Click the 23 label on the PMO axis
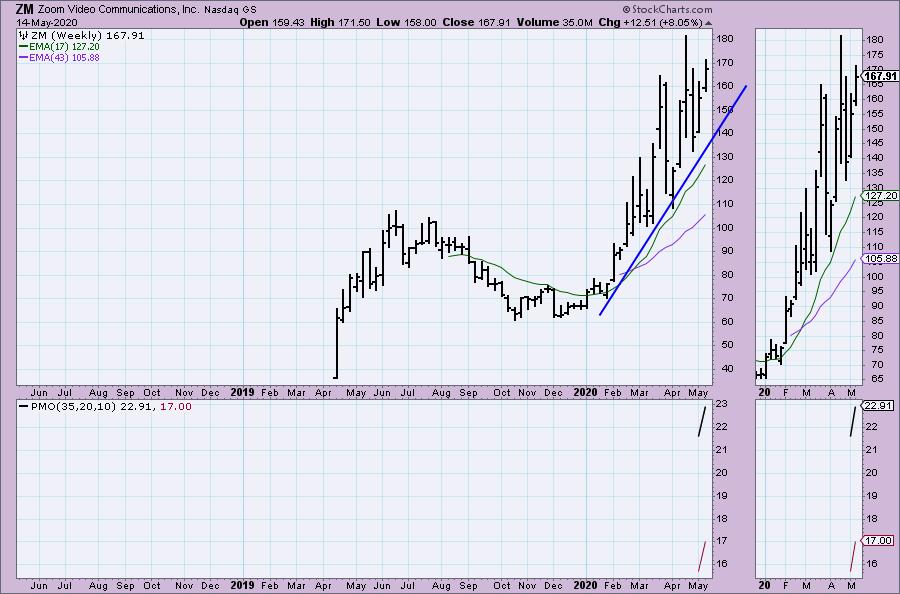Image resolution: width=900 pixels, height=594 pixels. click(x=721, y=403)
